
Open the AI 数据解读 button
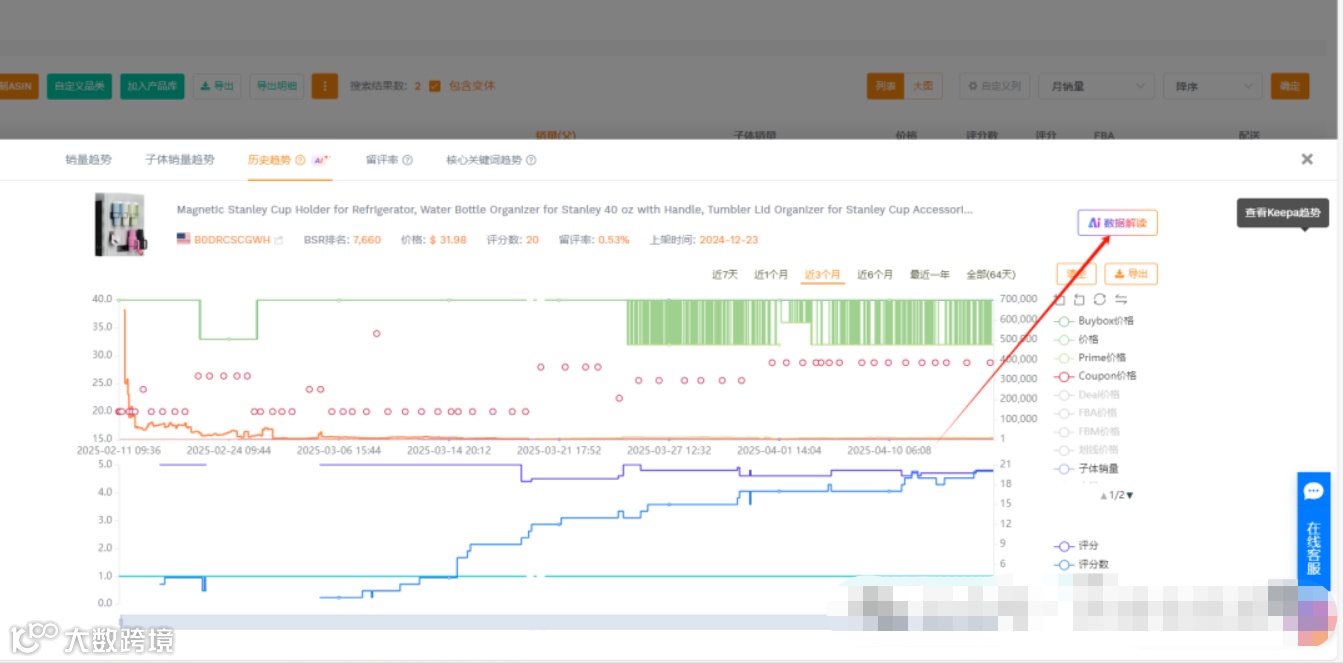click(1117, 223)
